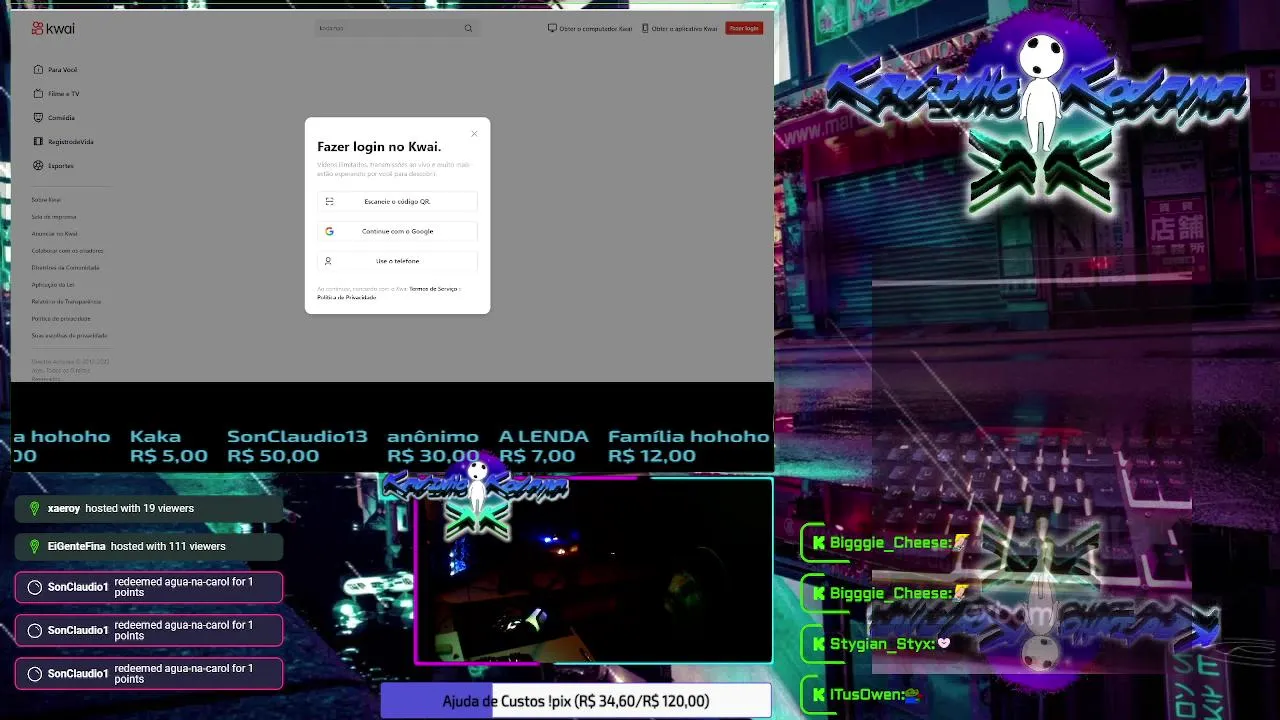
Task: Click the RegistrodeVida film icon
Action: point(38,141)
